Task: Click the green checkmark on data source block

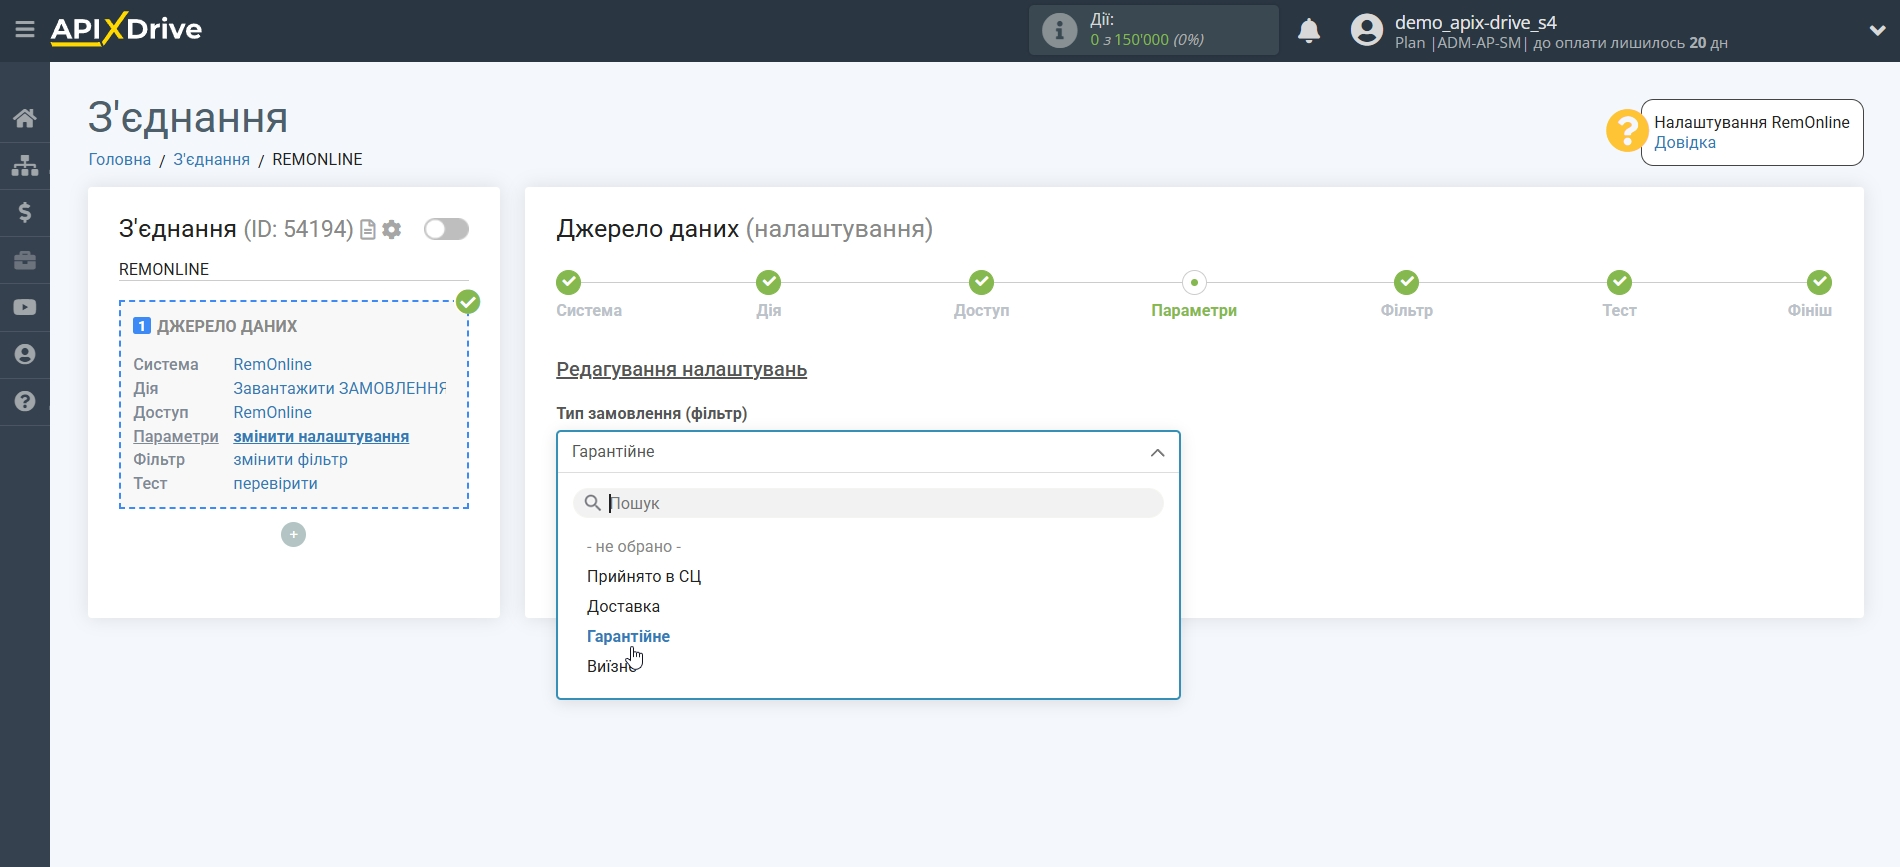Action: (x=468, y=302)
